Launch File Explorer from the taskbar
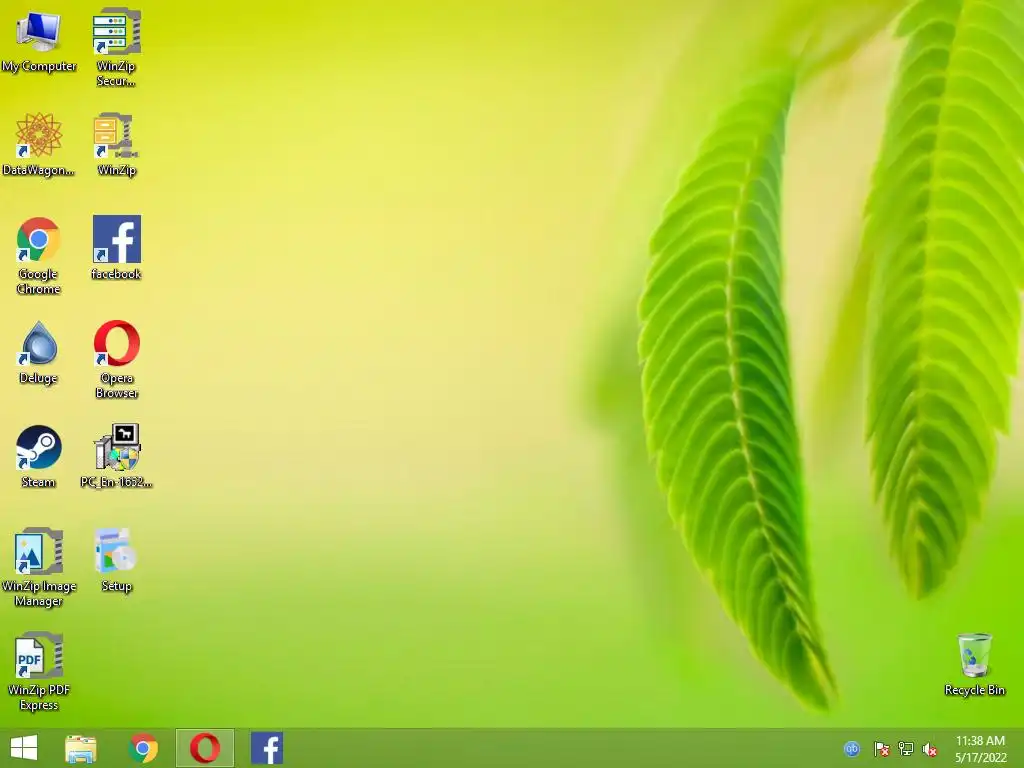Image resolution: width=1024 pixels, height=768 pixels. (x=81, y=748)
